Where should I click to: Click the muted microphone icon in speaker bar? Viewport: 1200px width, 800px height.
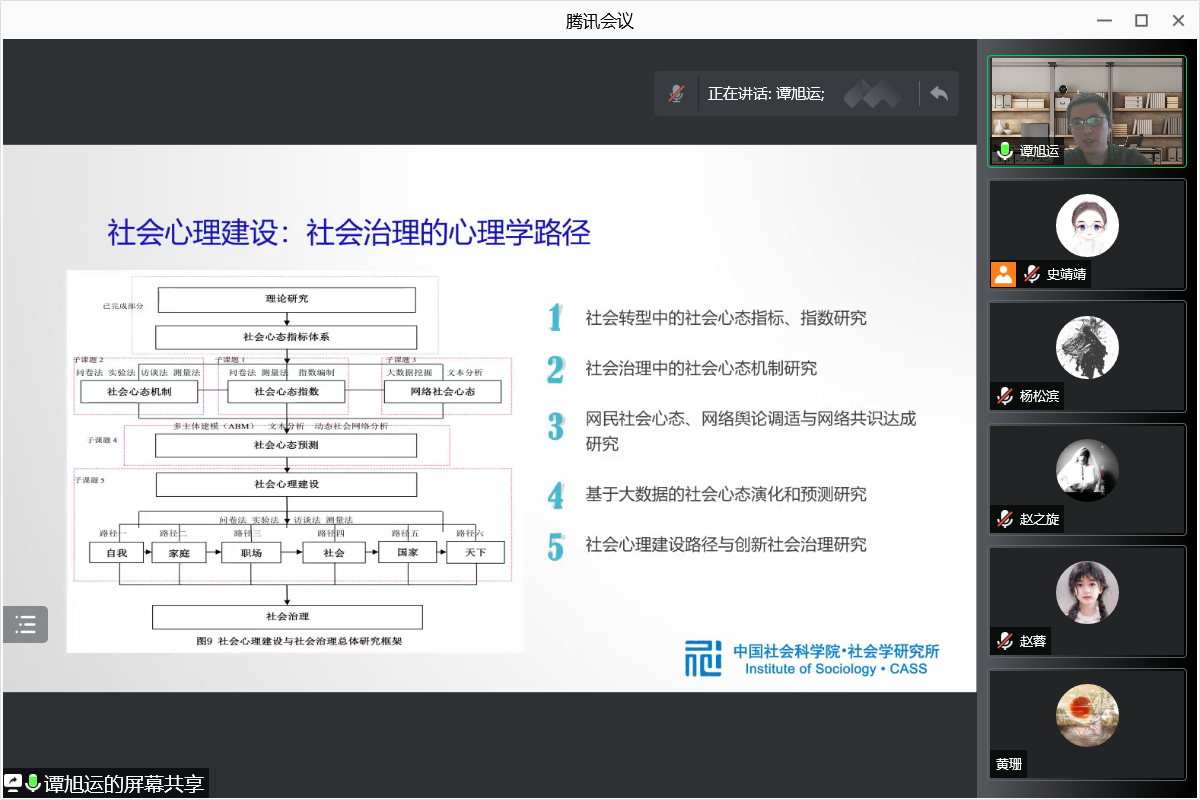pos(677,94)
